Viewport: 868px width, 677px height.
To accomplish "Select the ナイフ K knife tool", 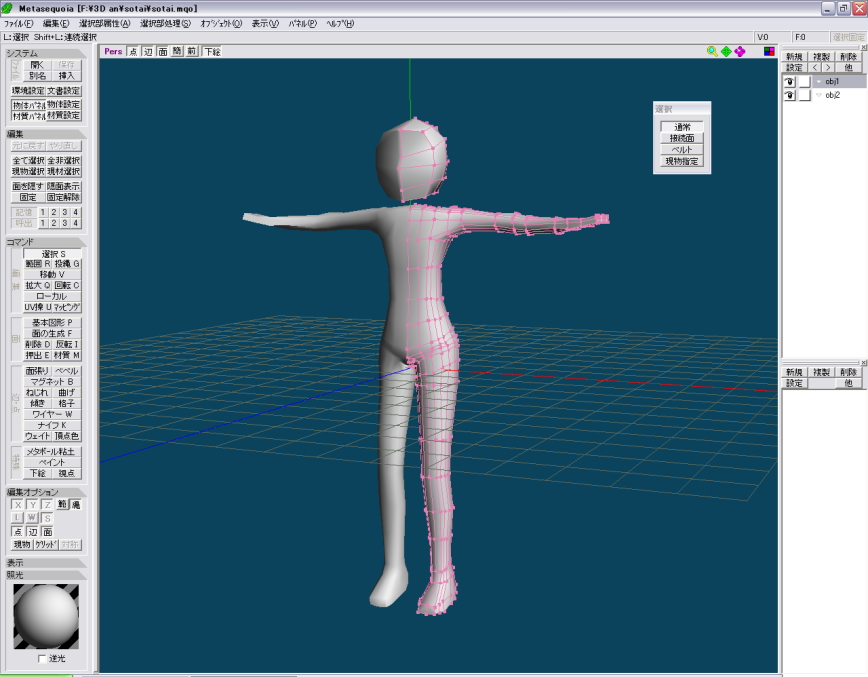I will point(53,425).
